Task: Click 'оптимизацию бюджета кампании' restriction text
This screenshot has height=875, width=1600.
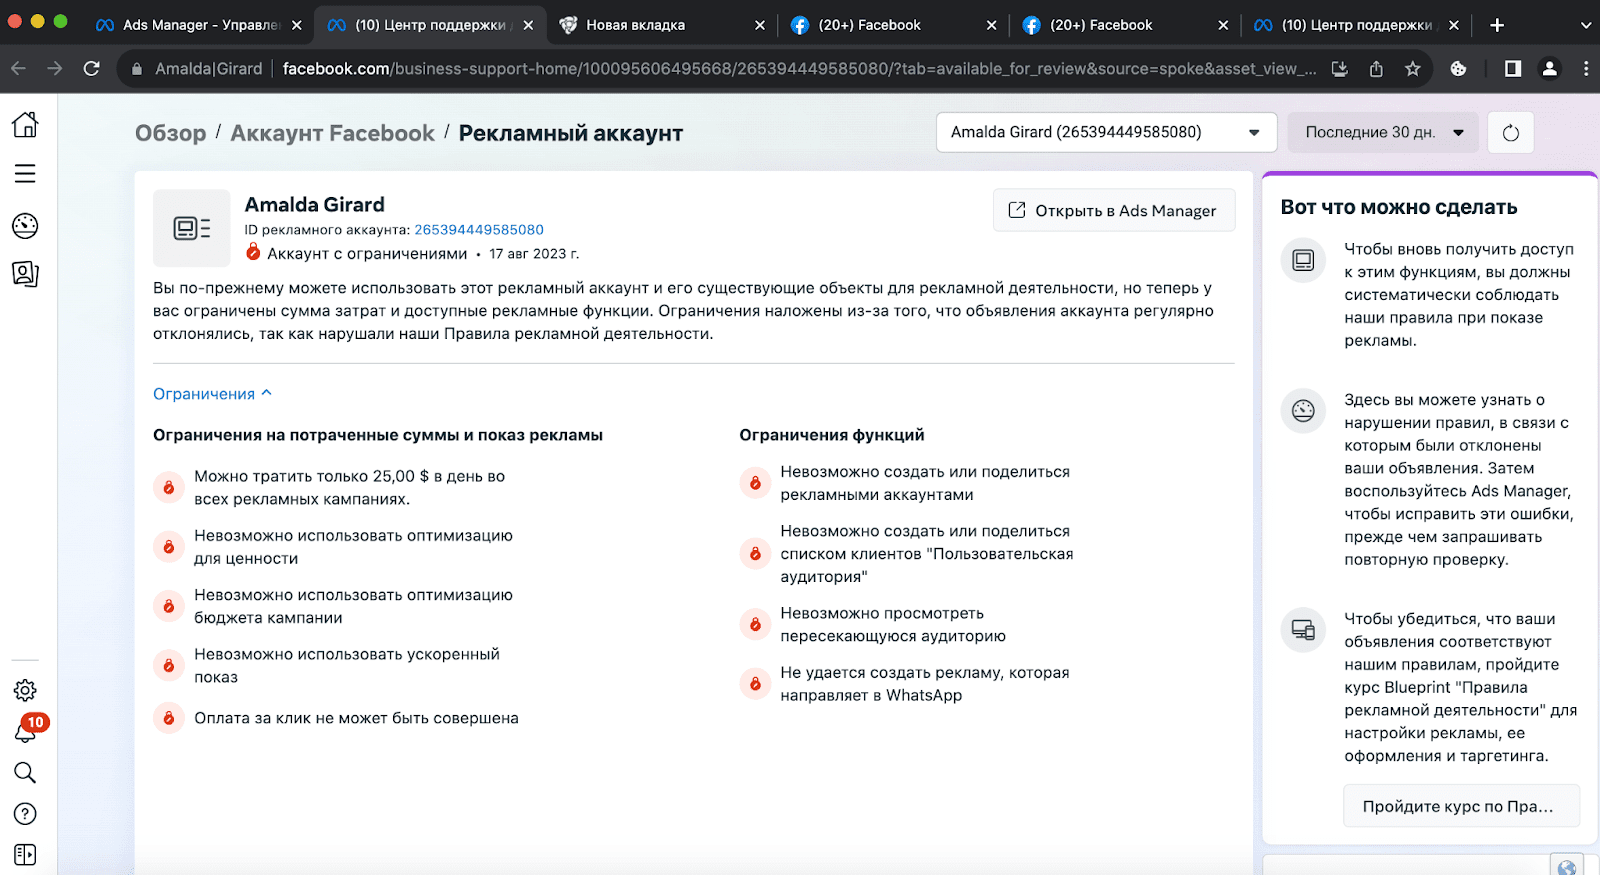Action: pyautogui.click(x=353, y=606)
